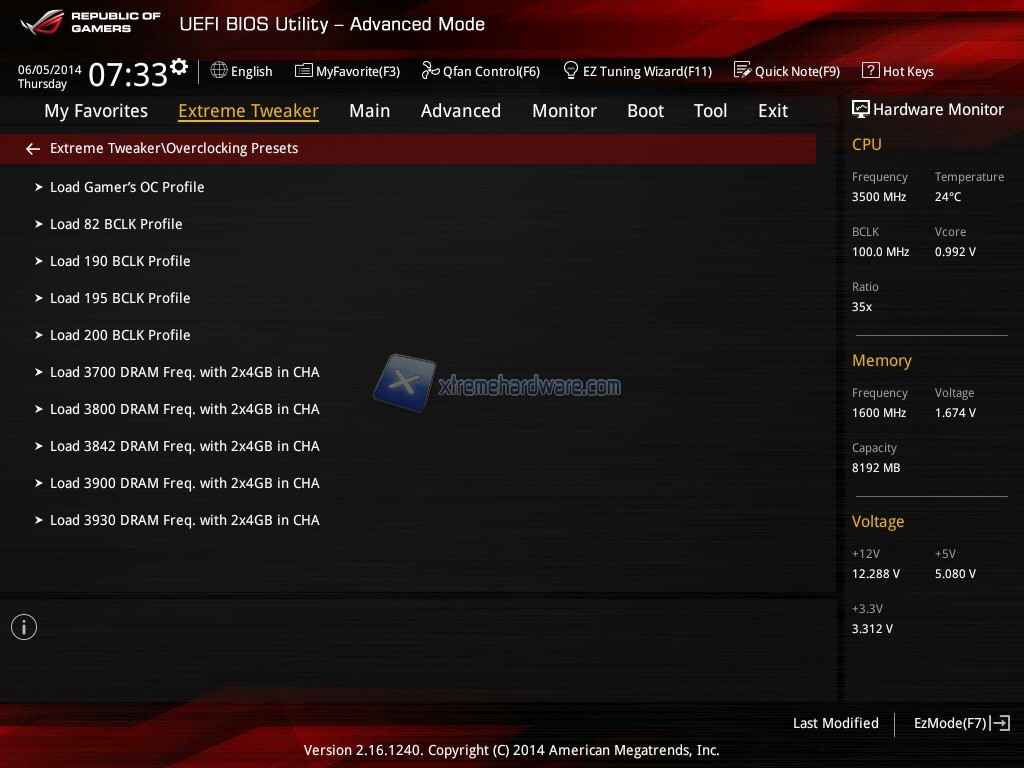Image resolution: width=1024 pixels, height=768 pixels.
Task: Select Load 3700 DRAM Freq. preset
Action: [x=184, y=372]
